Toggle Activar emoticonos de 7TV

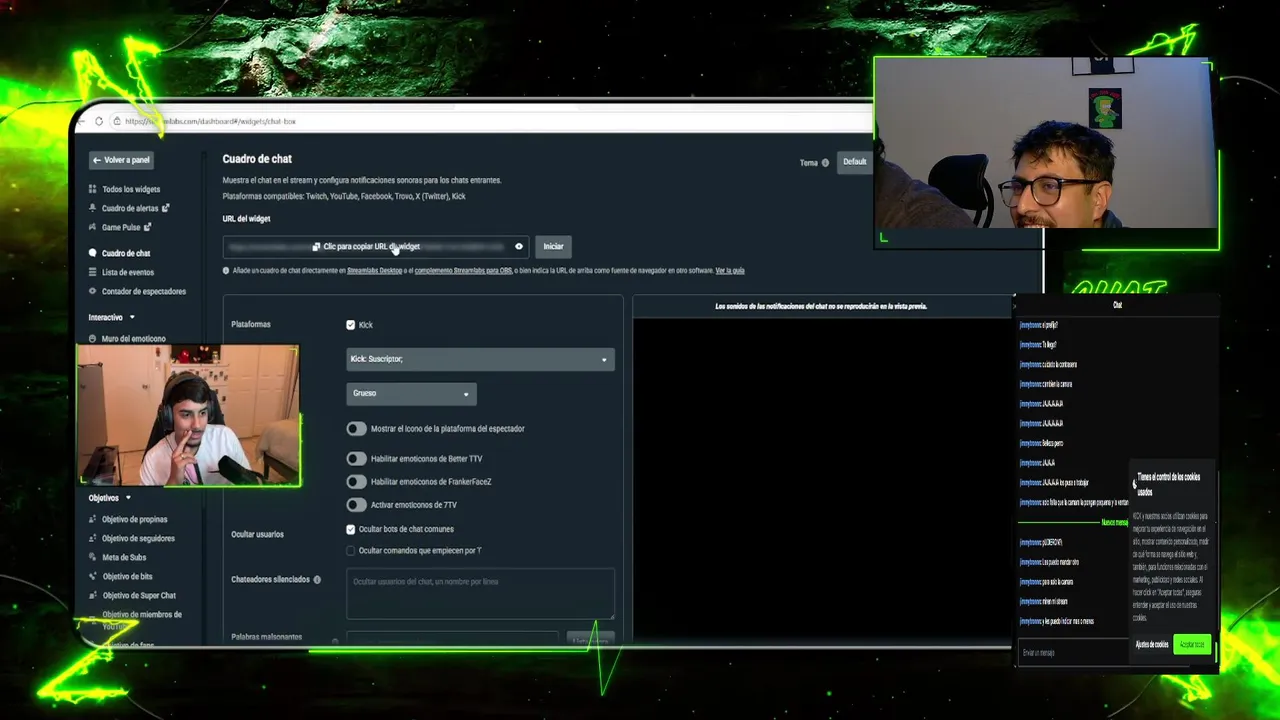pyautogui.click(x=356, y=505)
